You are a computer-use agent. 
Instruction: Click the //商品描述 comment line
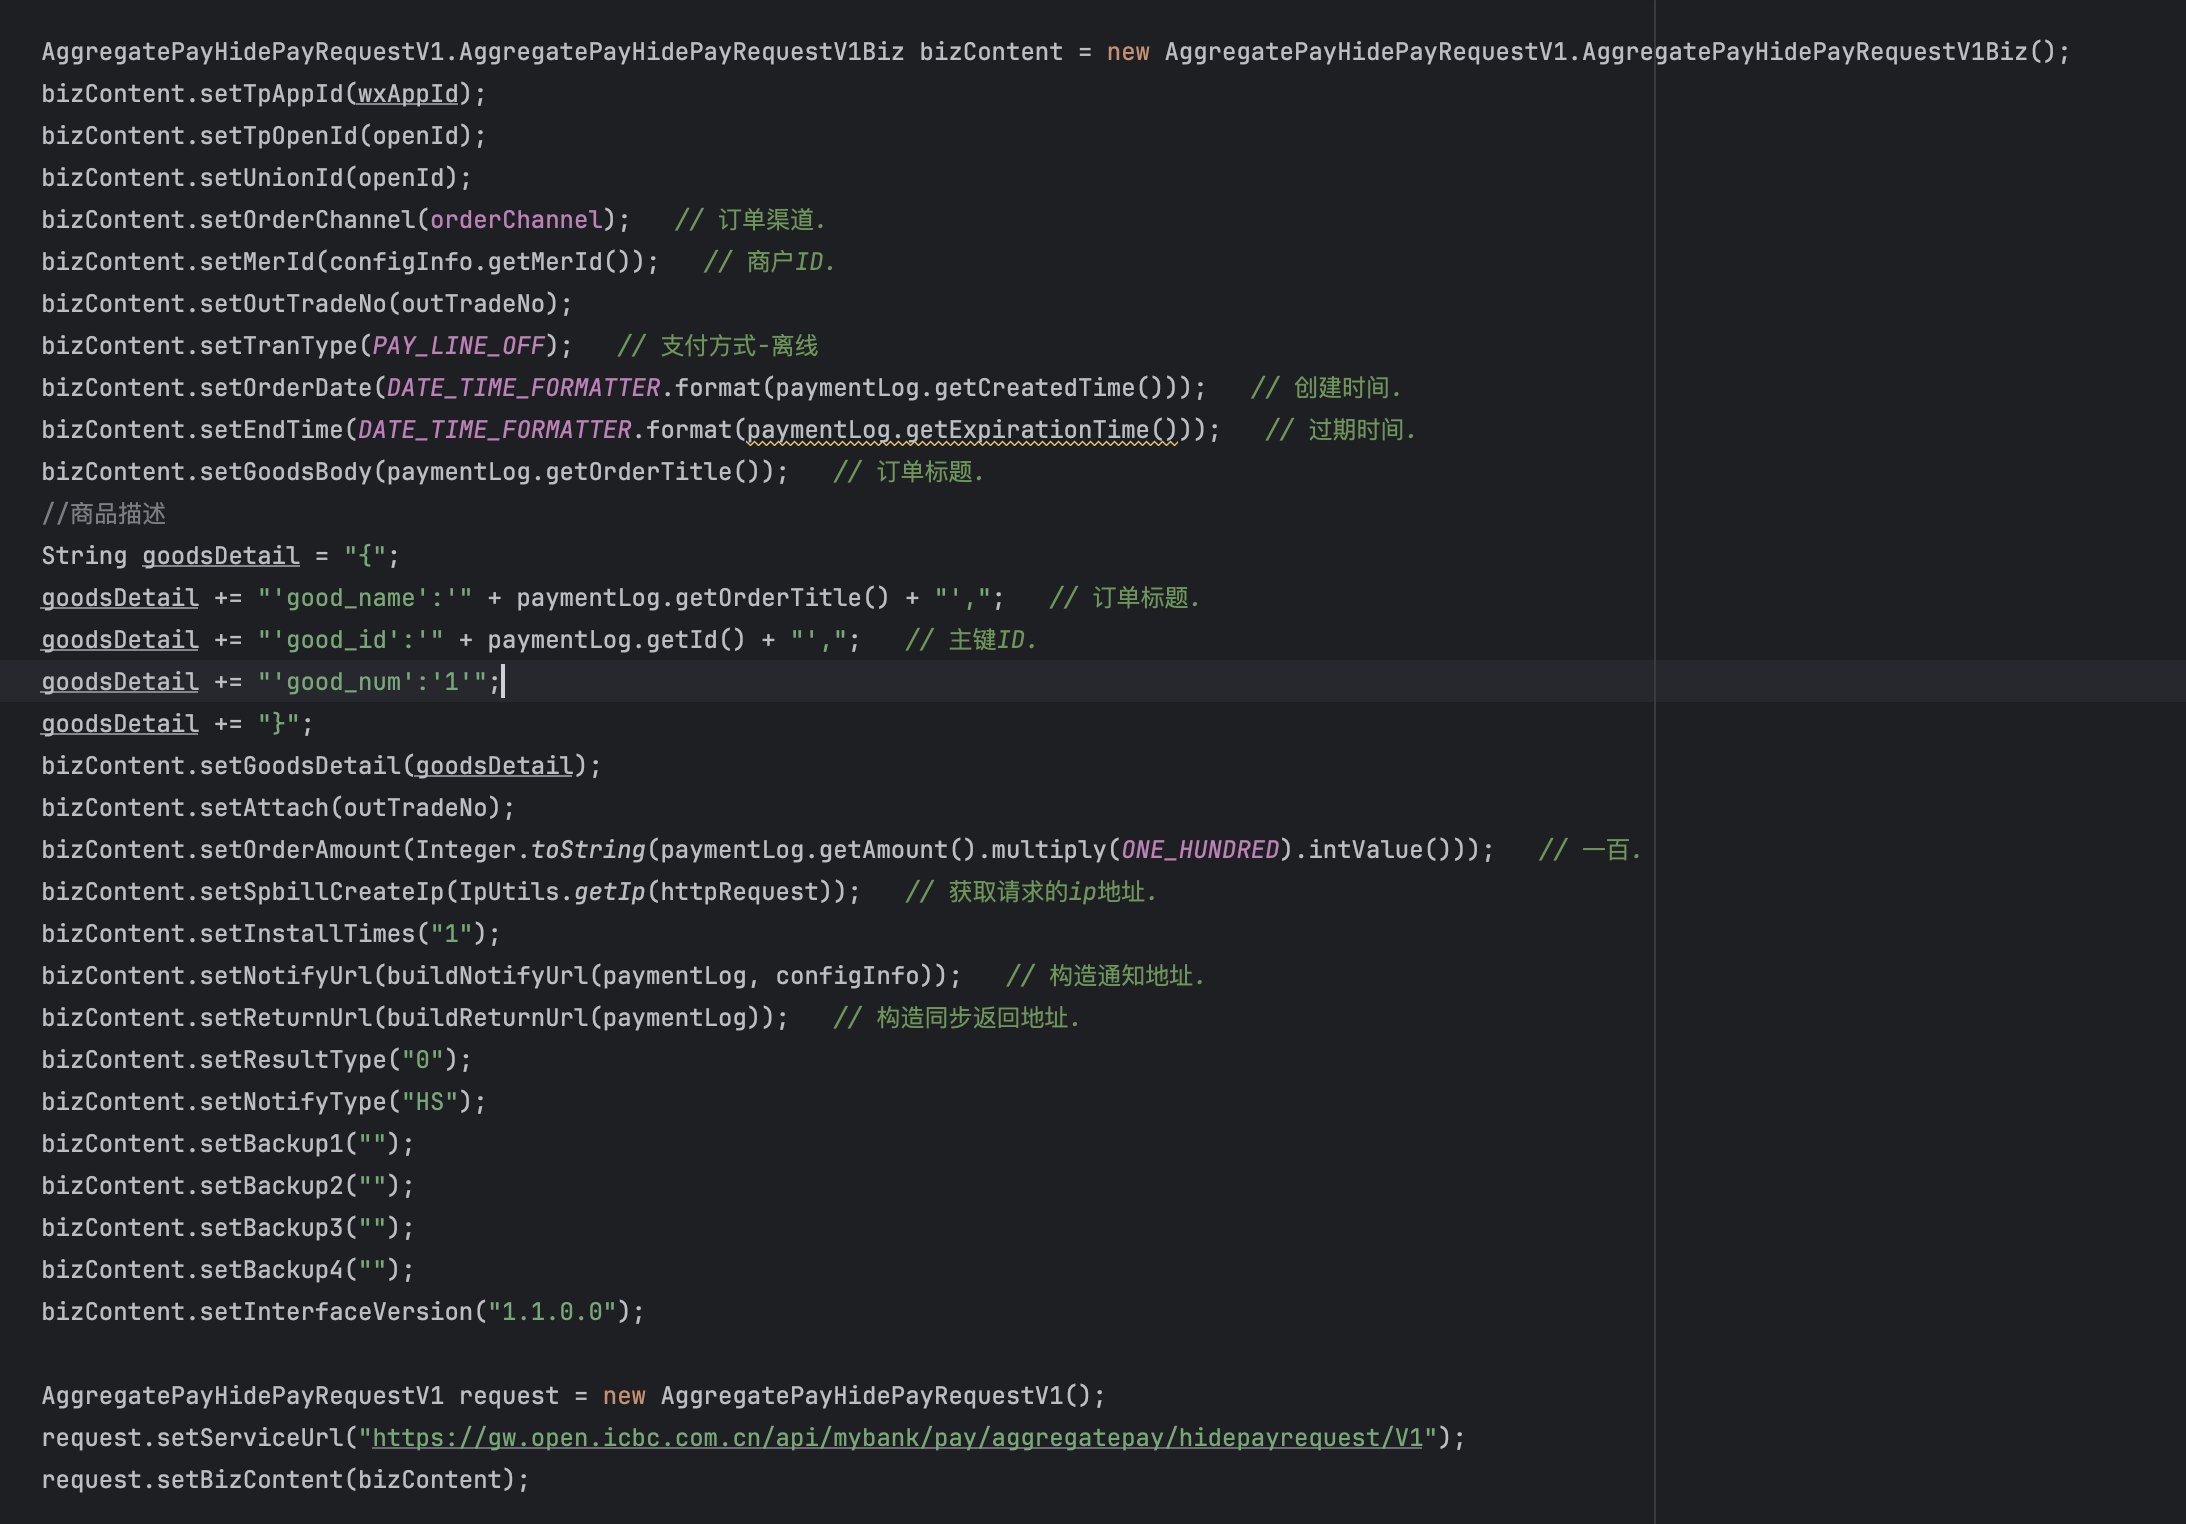click(x=104, y=514)
